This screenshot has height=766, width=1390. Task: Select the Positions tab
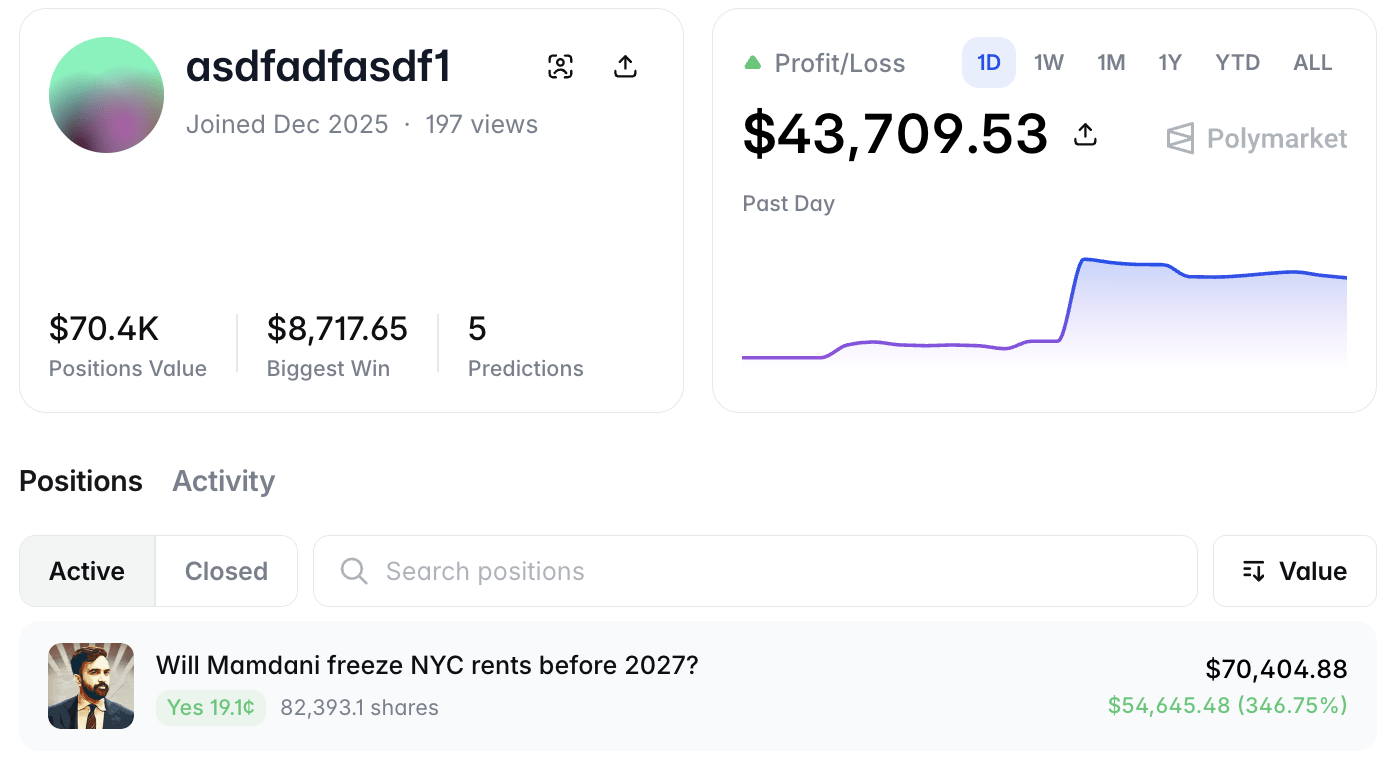[81, 481]
